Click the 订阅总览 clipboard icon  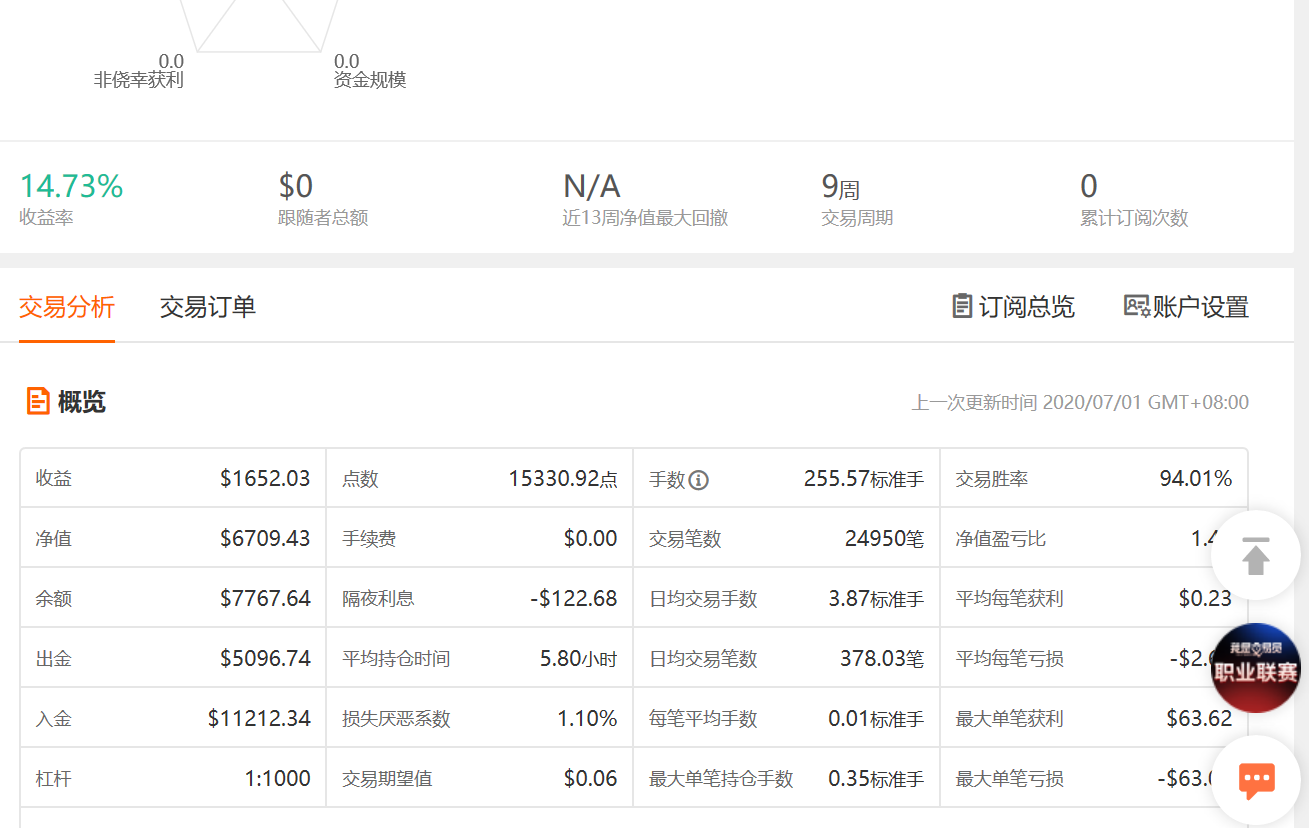(x=962, y=306)
